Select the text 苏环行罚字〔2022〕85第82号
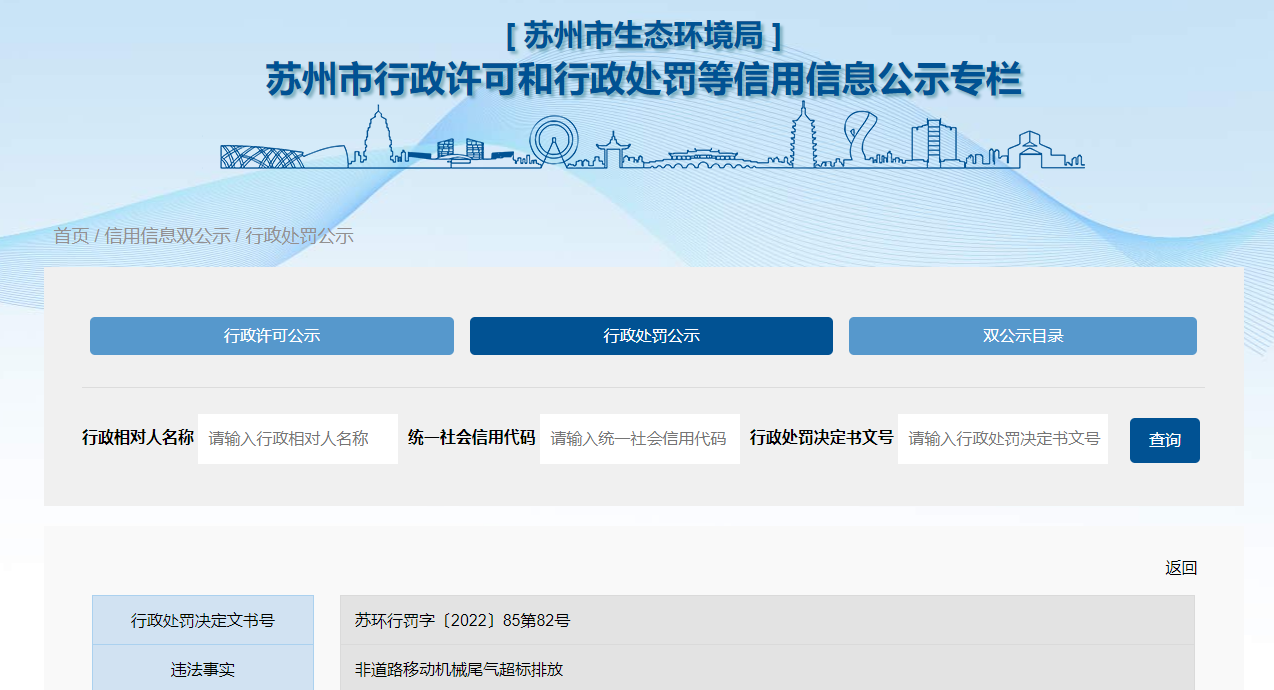The width and height of the screenshot is (1274, 690). coord(462,621)
